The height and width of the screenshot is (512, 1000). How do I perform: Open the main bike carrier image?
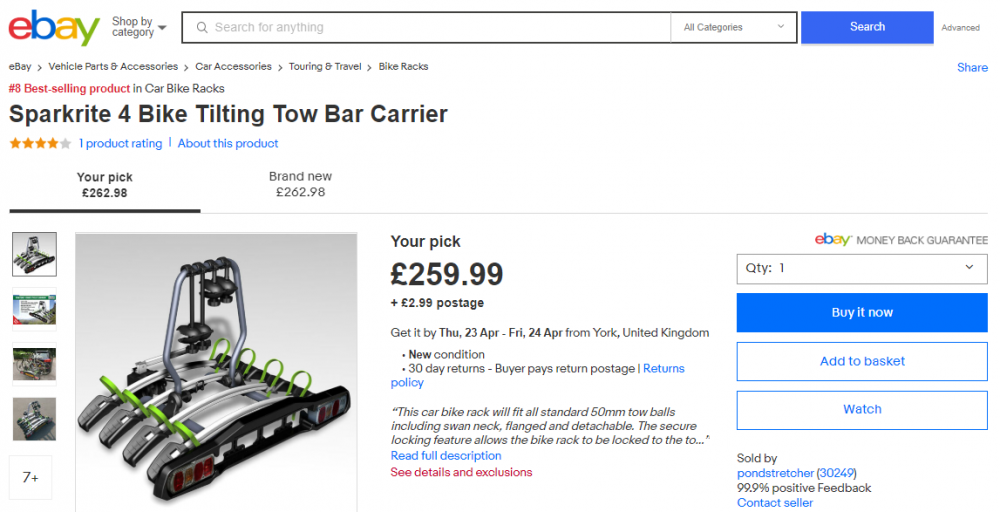click(x=216, y=372)
